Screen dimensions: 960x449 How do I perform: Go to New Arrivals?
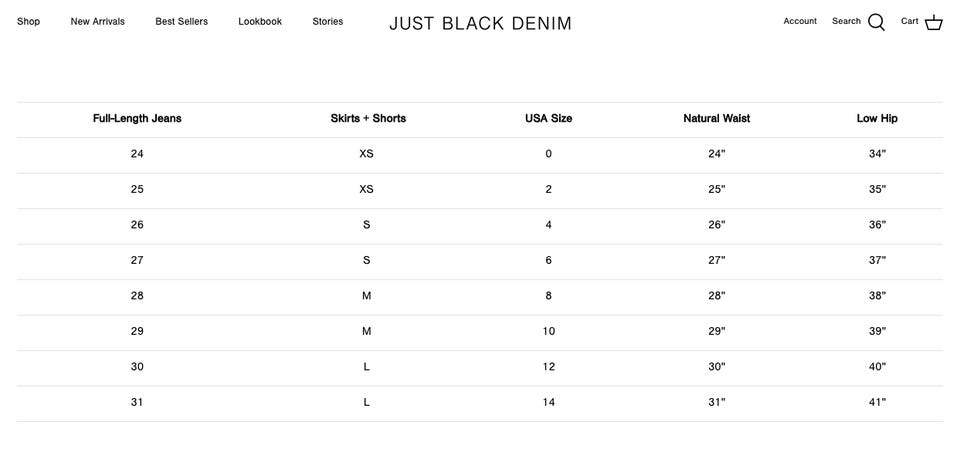coord(97,21)
